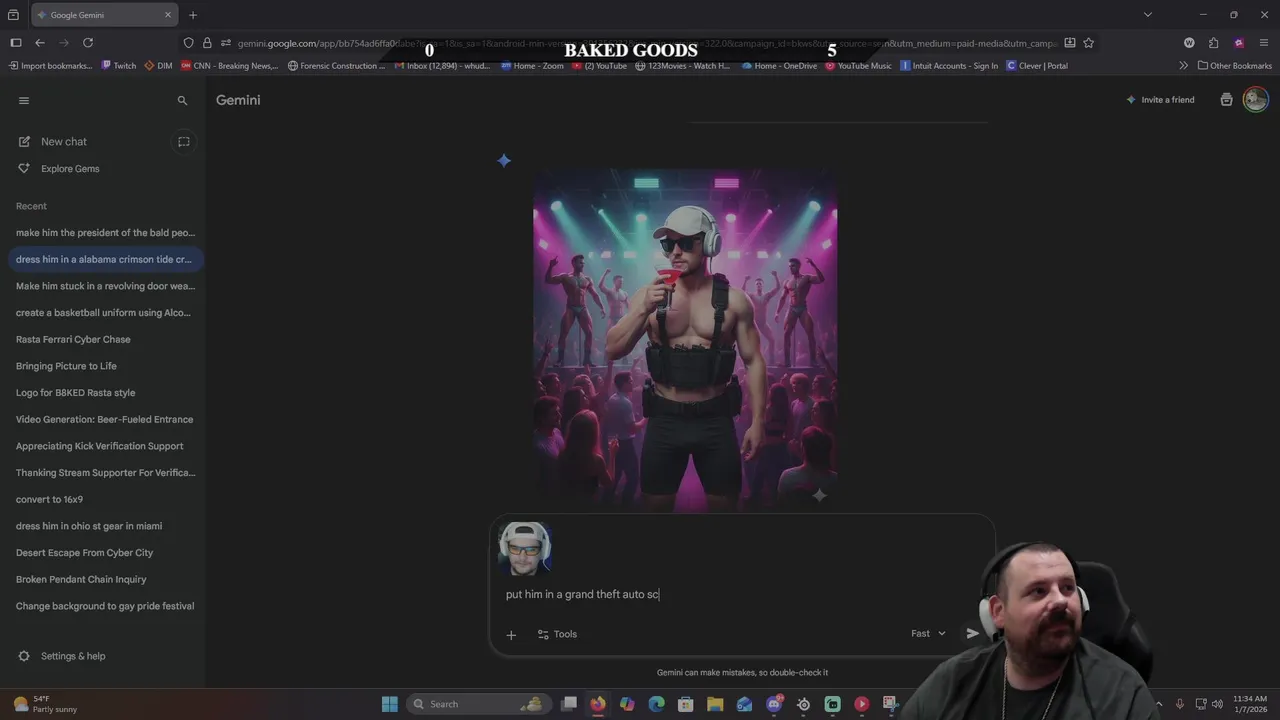This screenshot has height=720, width=1280.
Task: Click the Gemini spark icon above the image
Action: pyautogui.click(x=504, y=160)
